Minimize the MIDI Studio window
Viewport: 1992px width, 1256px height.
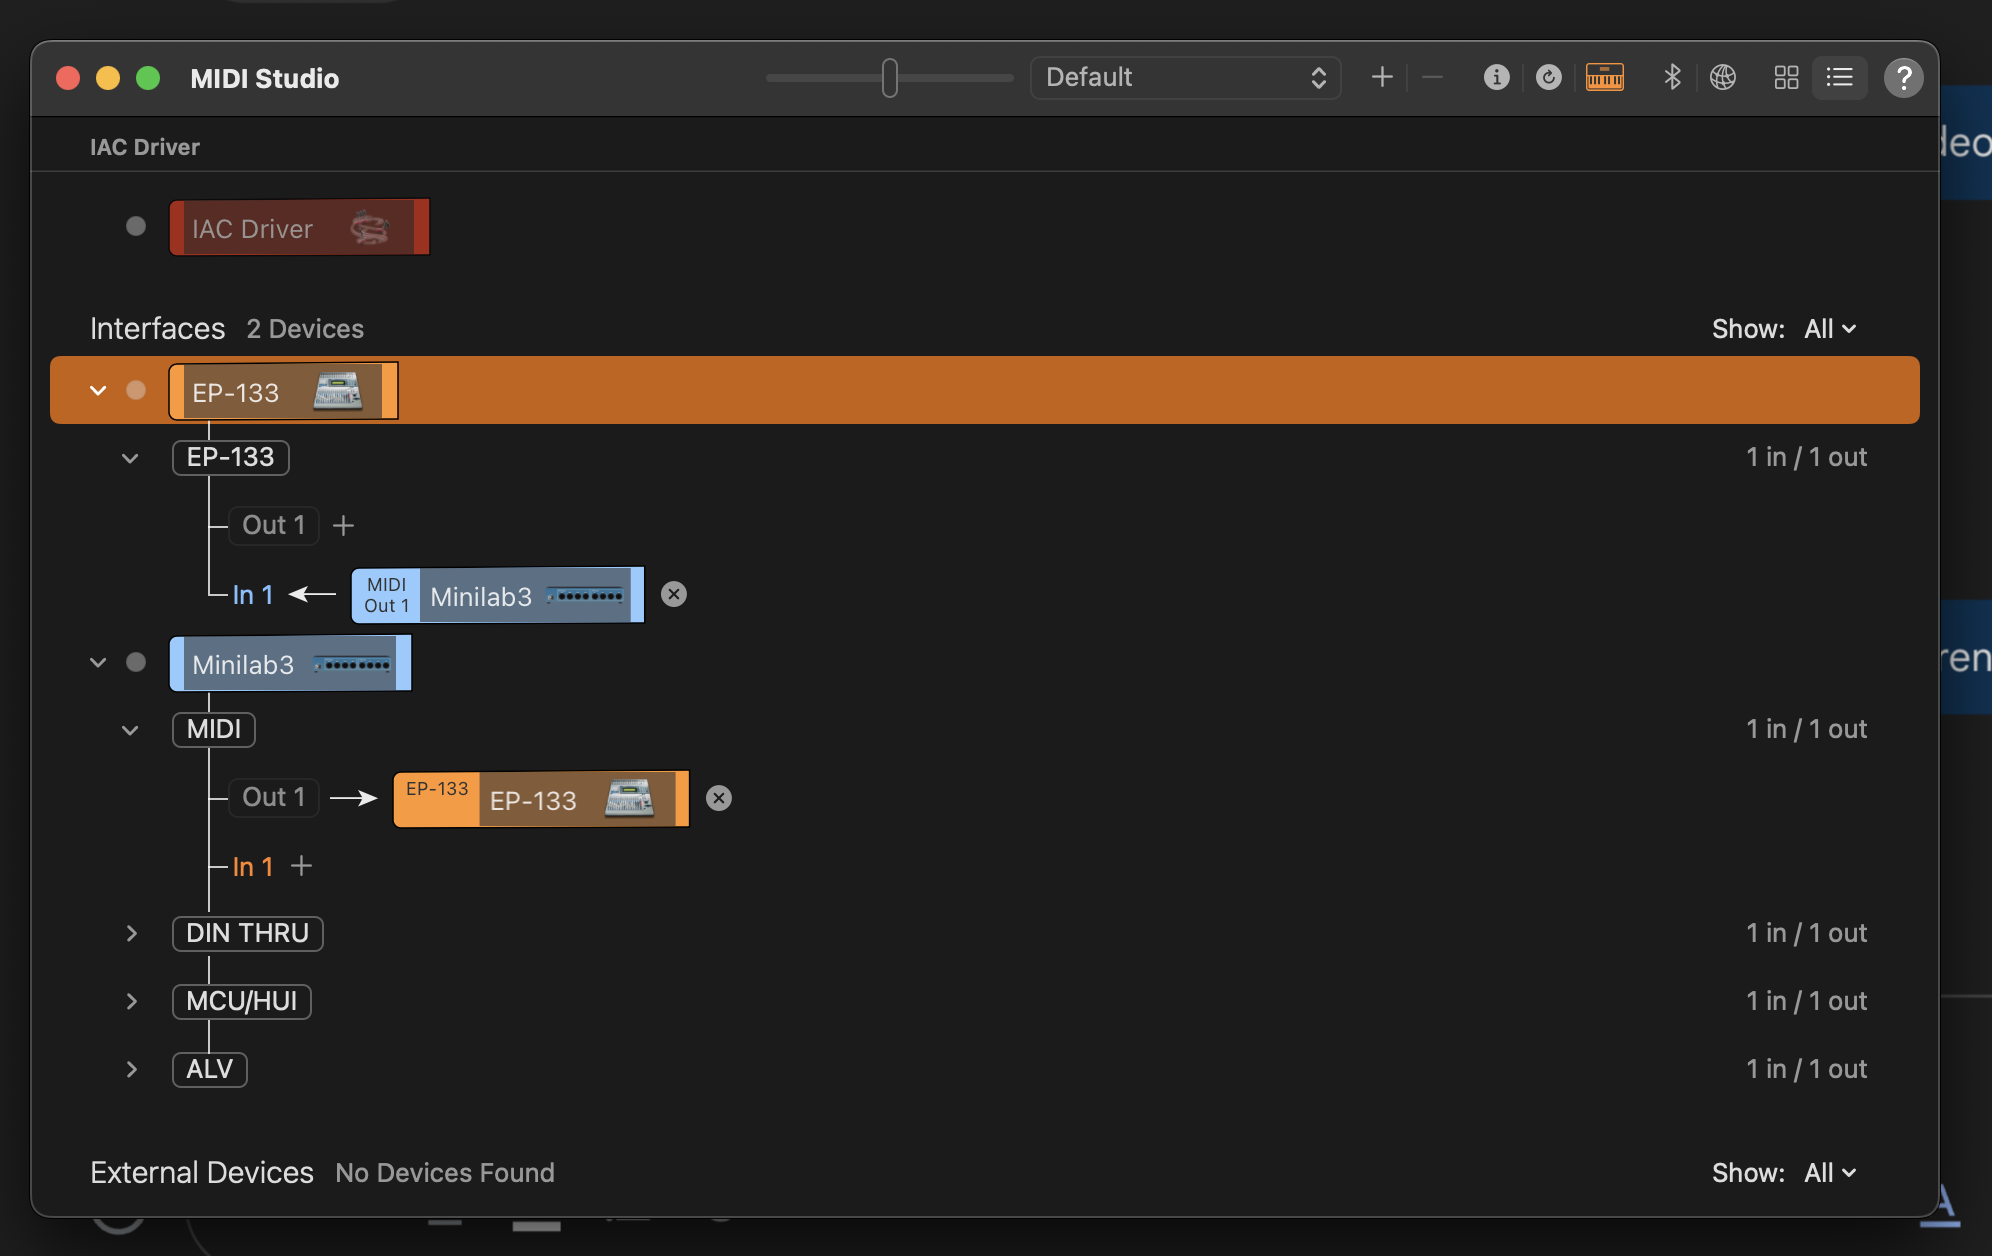(x=108, y=78)
